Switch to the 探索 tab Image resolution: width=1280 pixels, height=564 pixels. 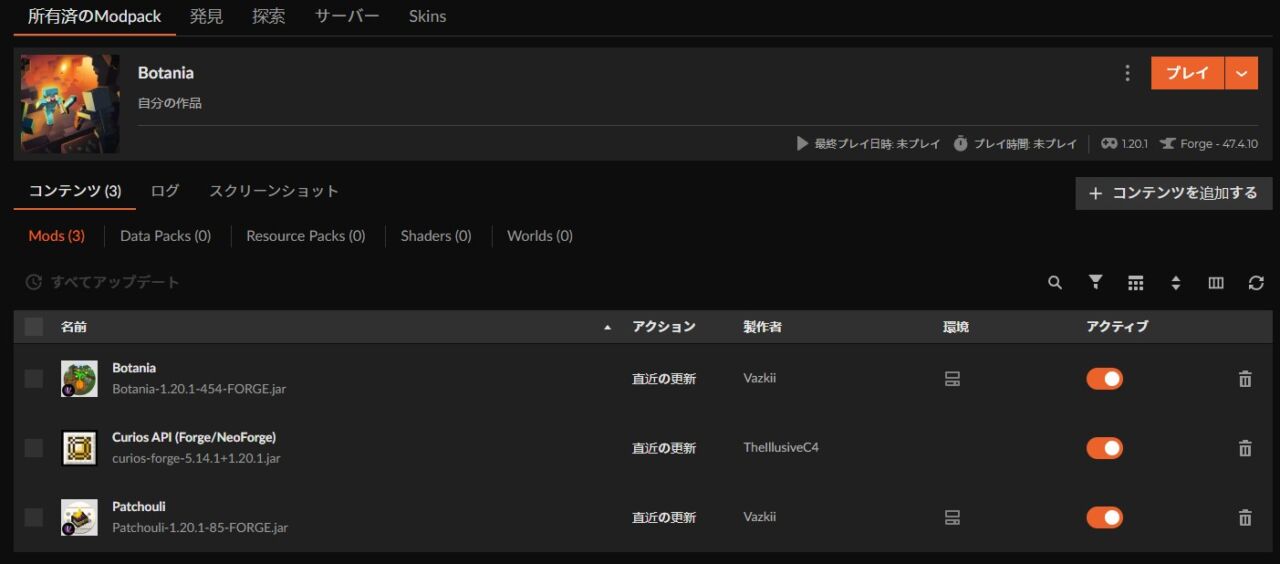(269, 17)
